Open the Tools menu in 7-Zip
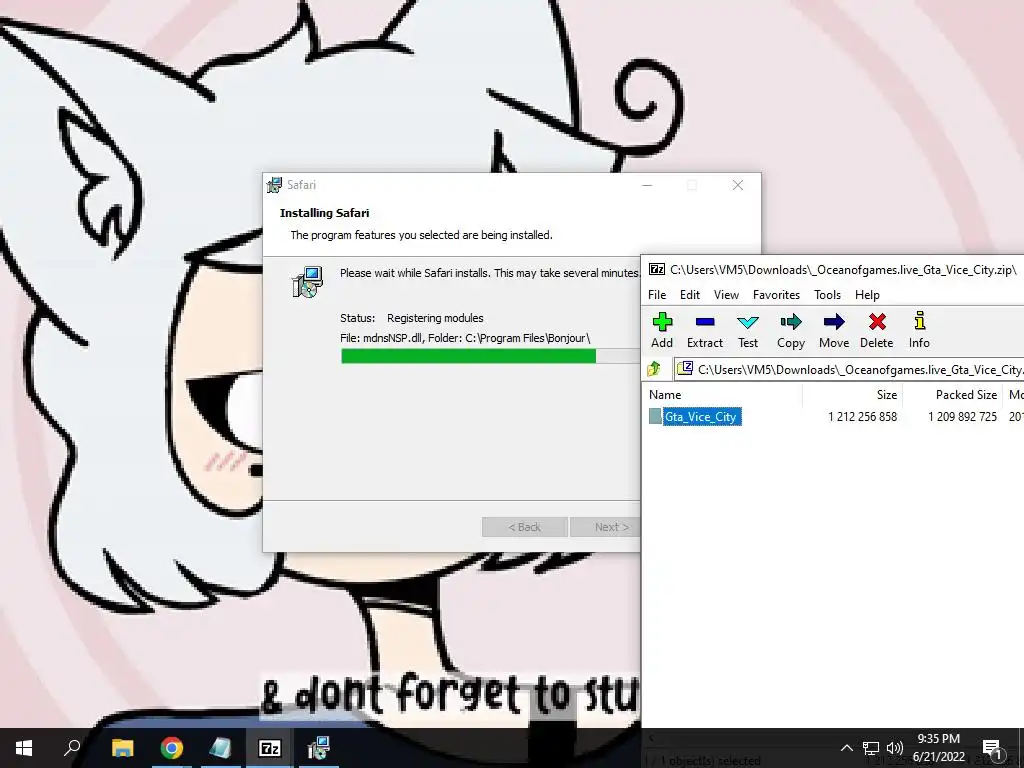Viewport: 1024px width, 768px height. (827, 295)
